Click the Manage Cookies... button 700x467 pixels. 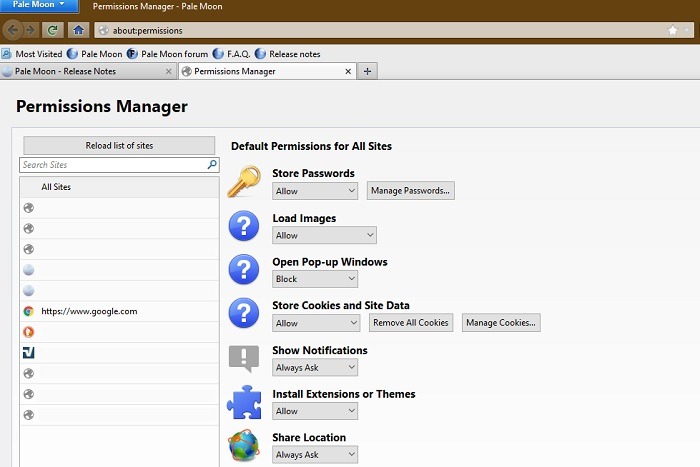click(501, 323)
